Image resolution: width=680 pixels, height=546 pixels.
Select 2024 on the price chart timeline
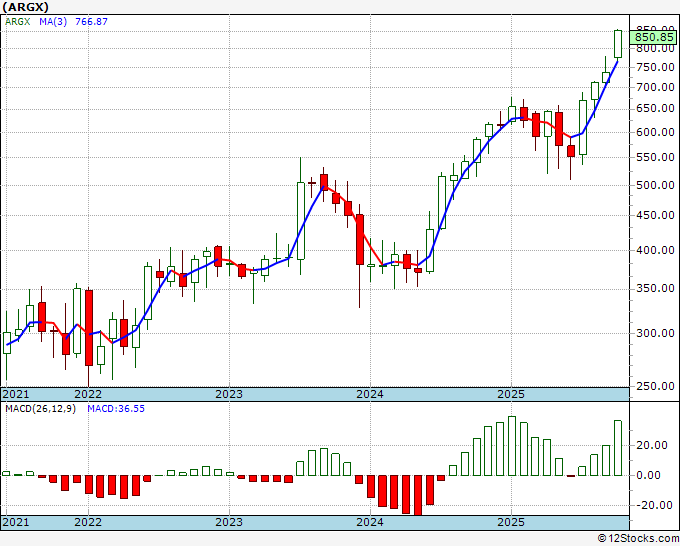[x=370, y=394]
